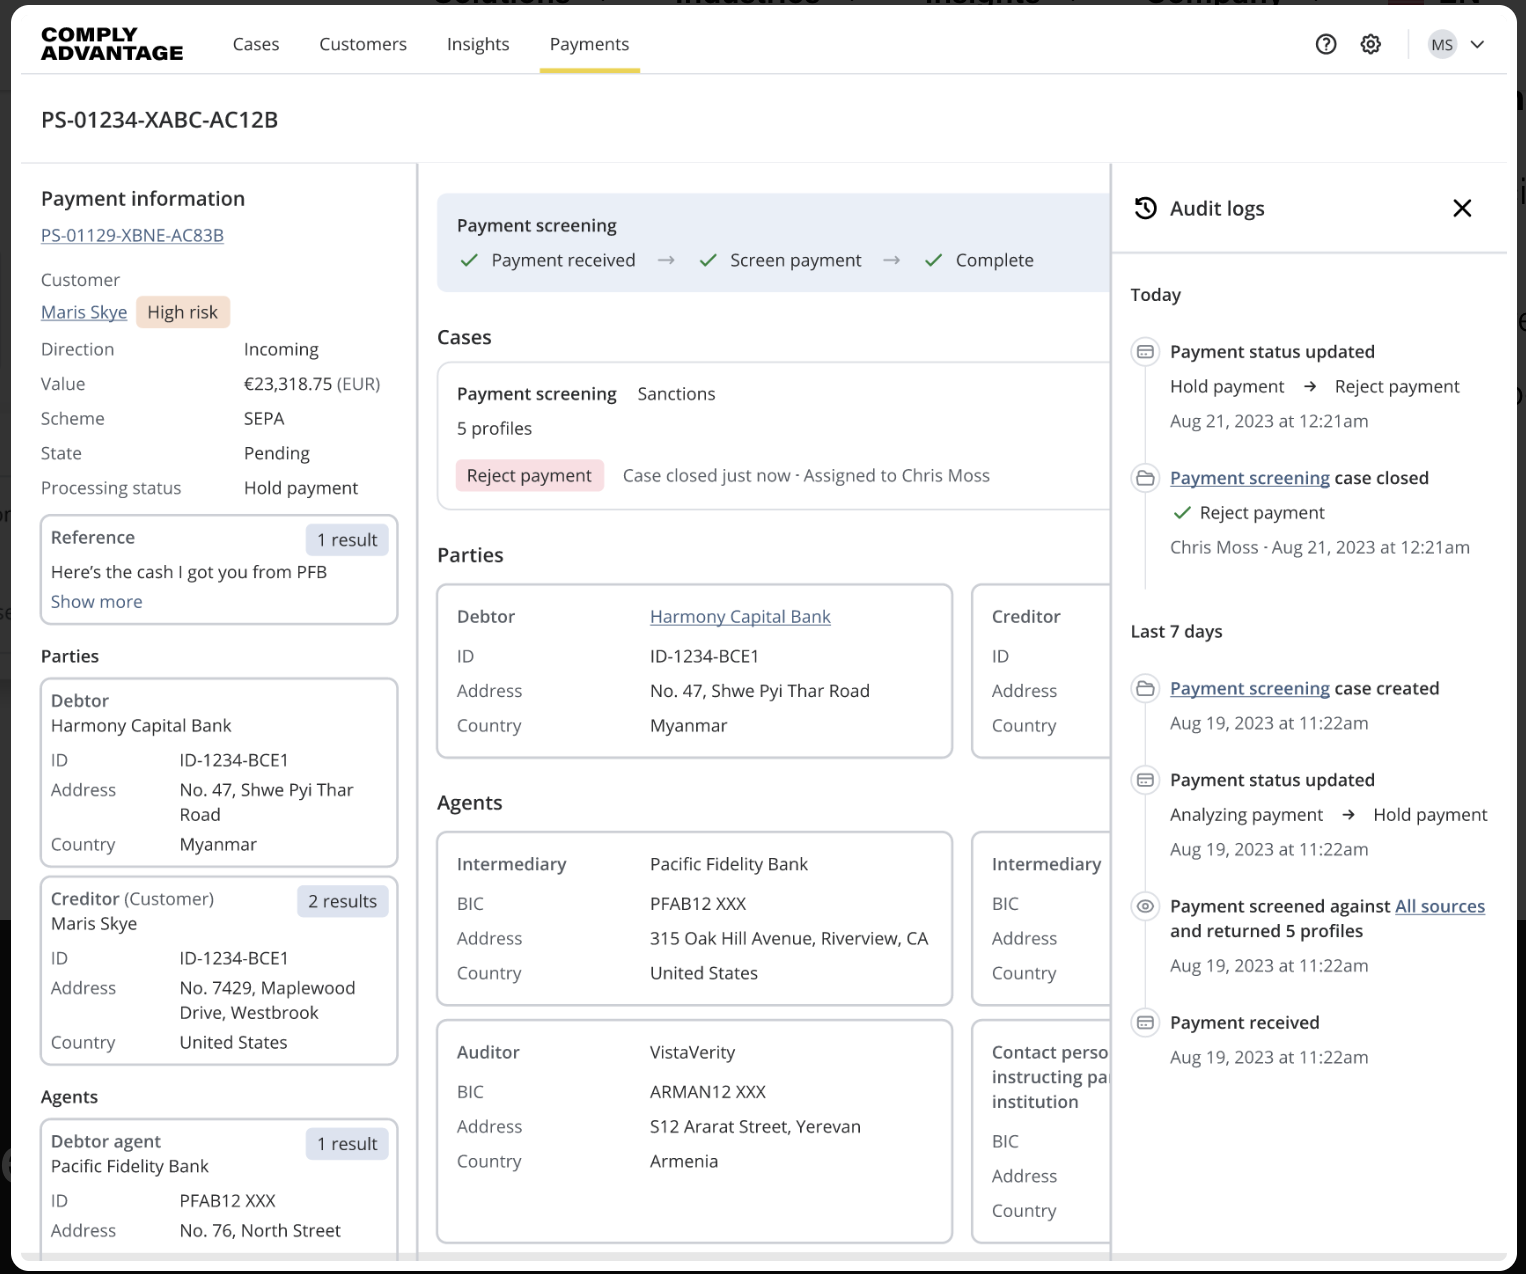
Task: Open the help question mark icon
Action: (1326, 44)
